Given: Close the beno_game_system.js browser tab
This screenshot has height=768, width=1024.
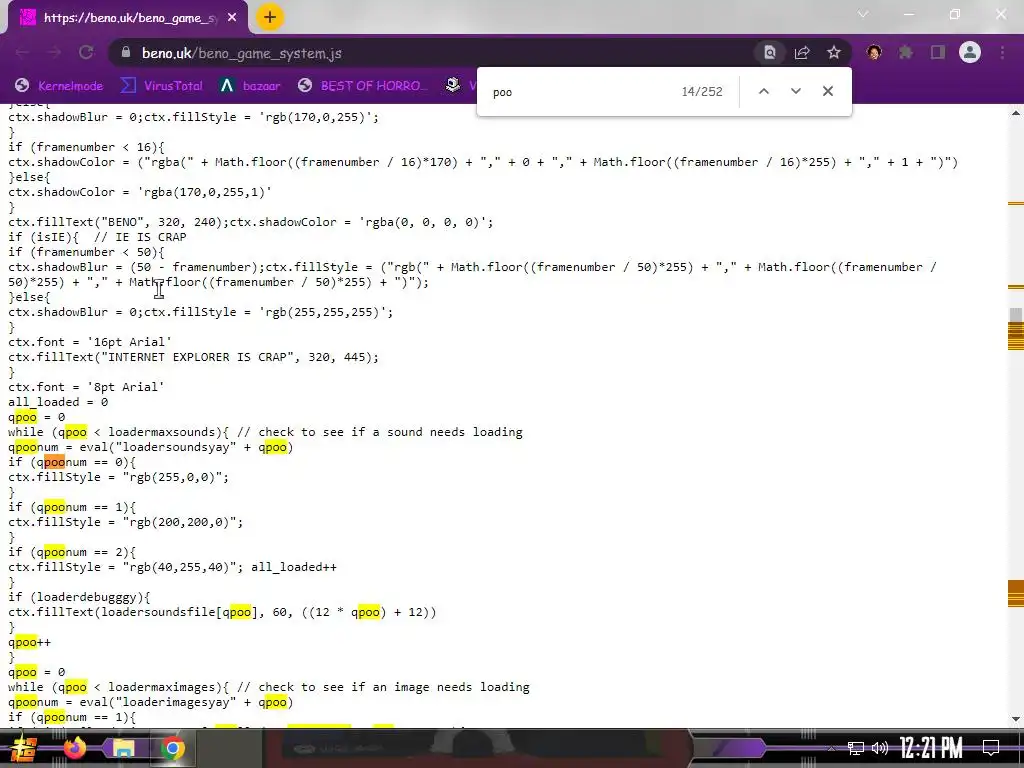Looking at the screenshot, I should [232, 18].
